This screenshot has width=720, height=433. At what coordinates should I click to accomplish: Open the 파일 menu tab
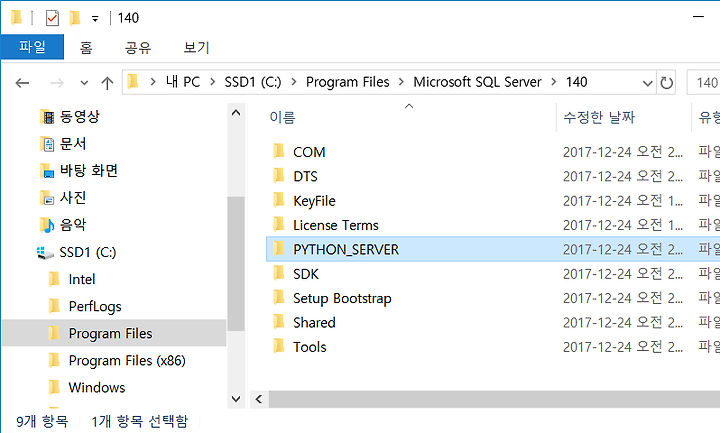32,47
